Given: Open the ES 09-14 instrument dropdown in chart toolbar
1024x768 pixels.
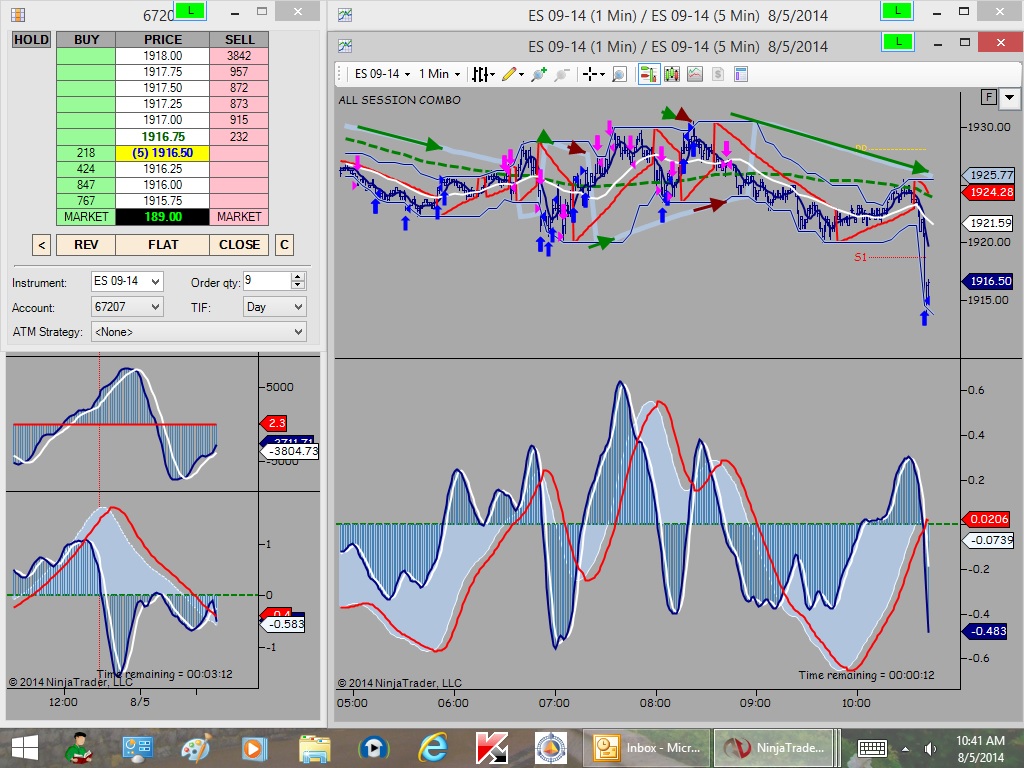Looking at the screenshot, I should (x=383, y=74).
